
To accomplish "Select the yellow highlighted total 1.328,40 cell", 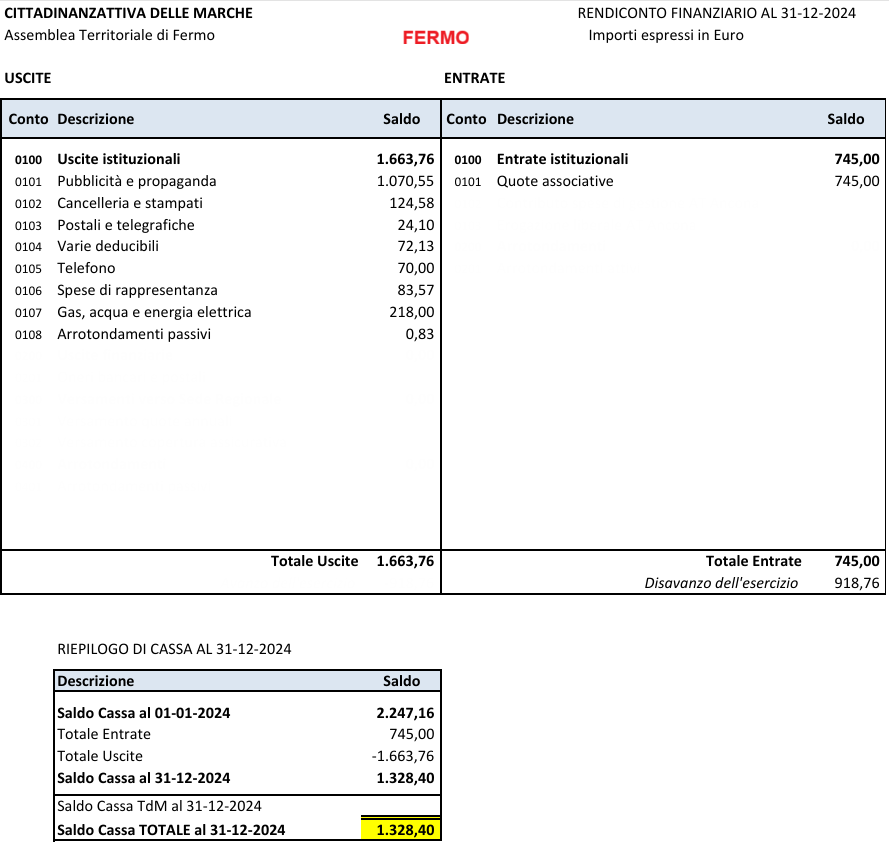I will [x=401, y=830].
